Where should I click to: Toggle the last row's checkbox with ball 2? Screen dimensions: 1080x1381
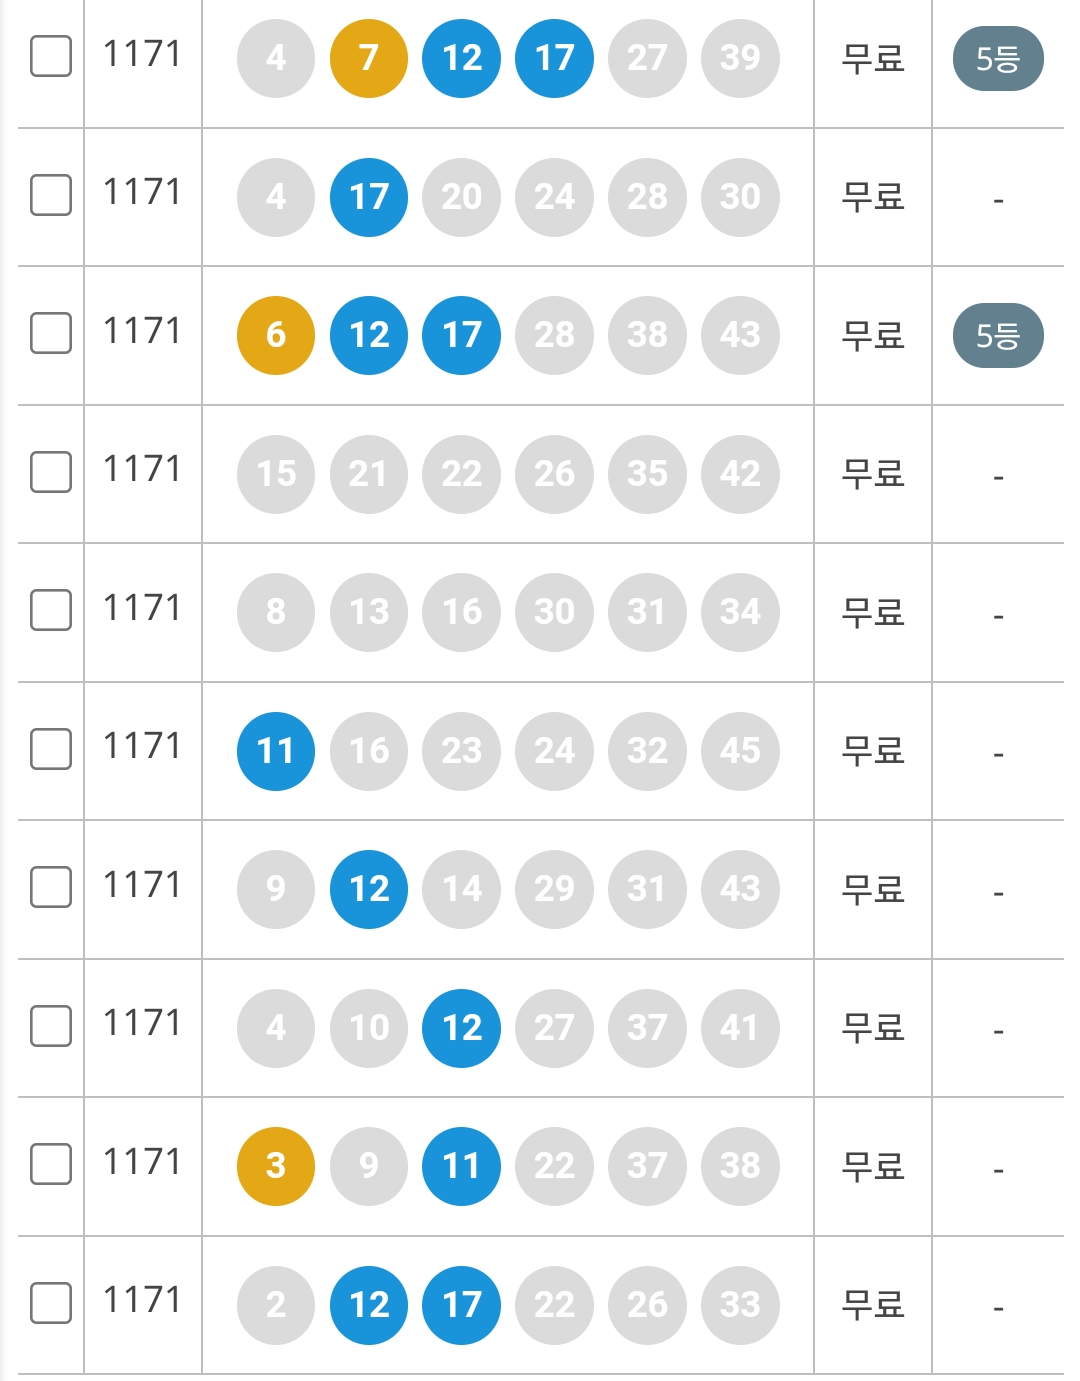click(51, 1303)
